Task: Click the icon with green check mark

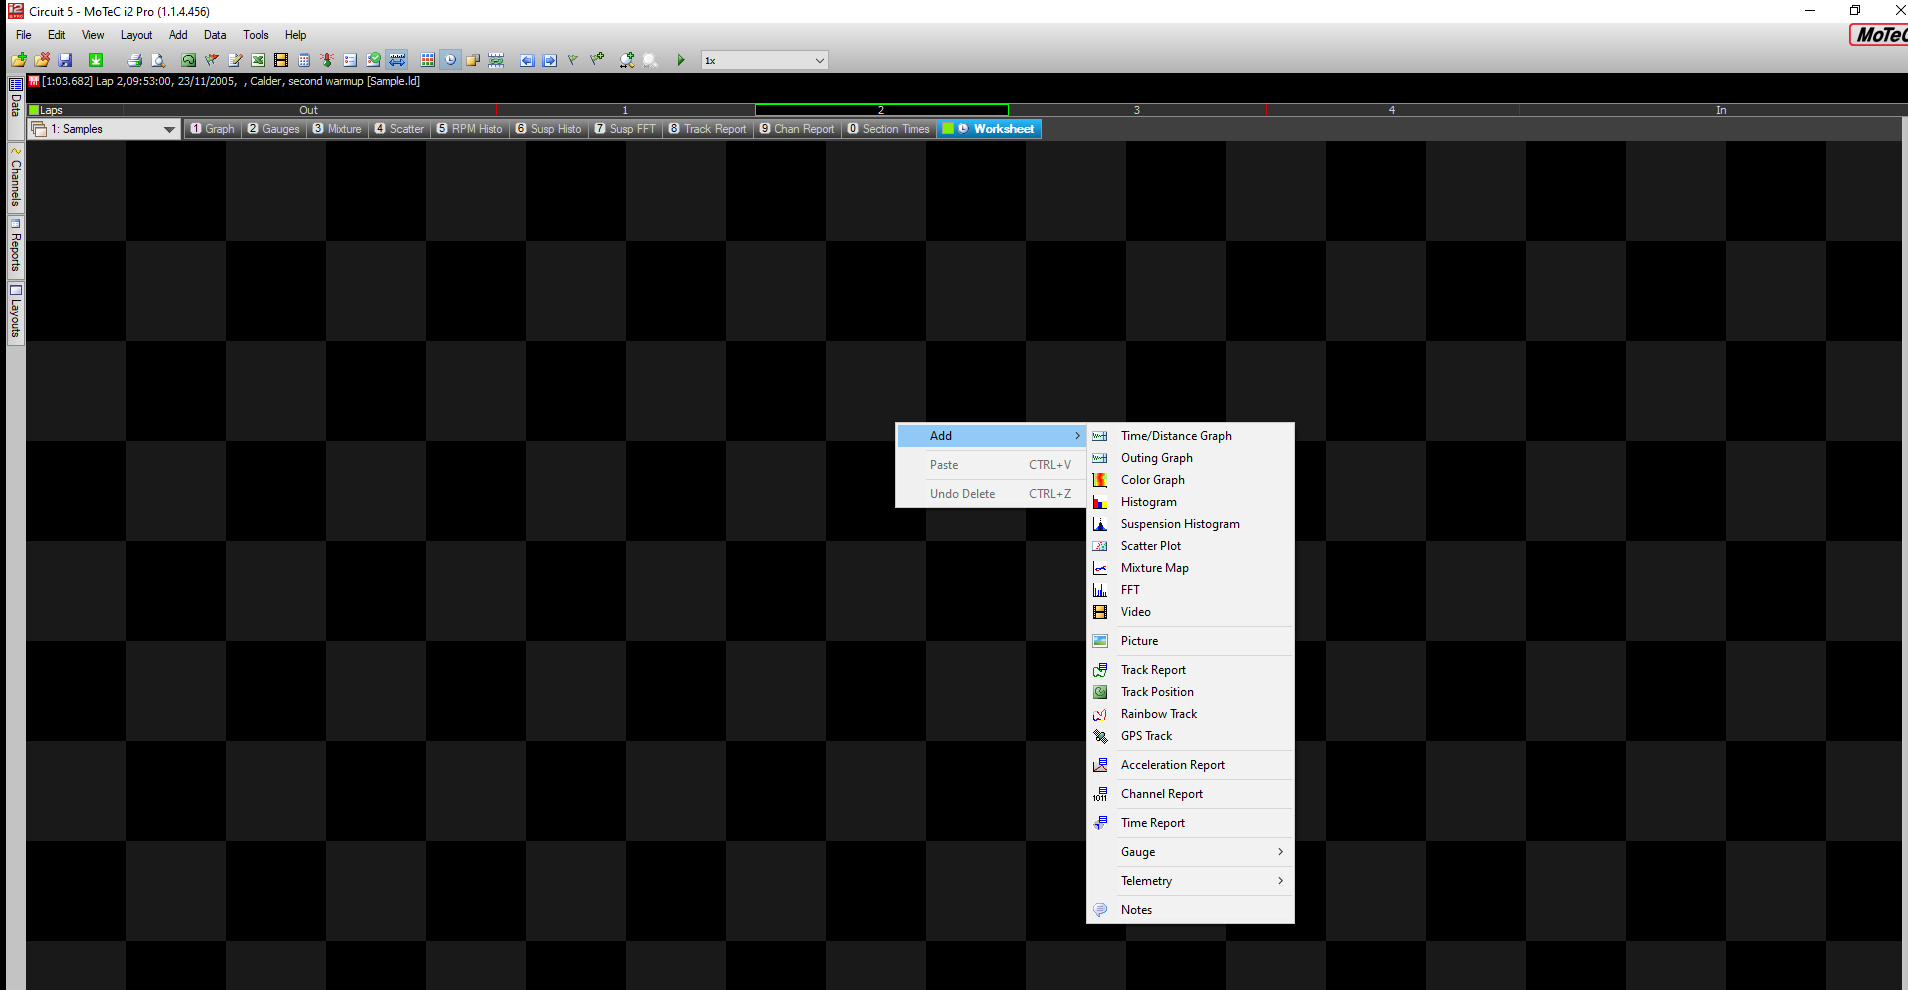Action: pyautogui.click(x=373, y=60)
